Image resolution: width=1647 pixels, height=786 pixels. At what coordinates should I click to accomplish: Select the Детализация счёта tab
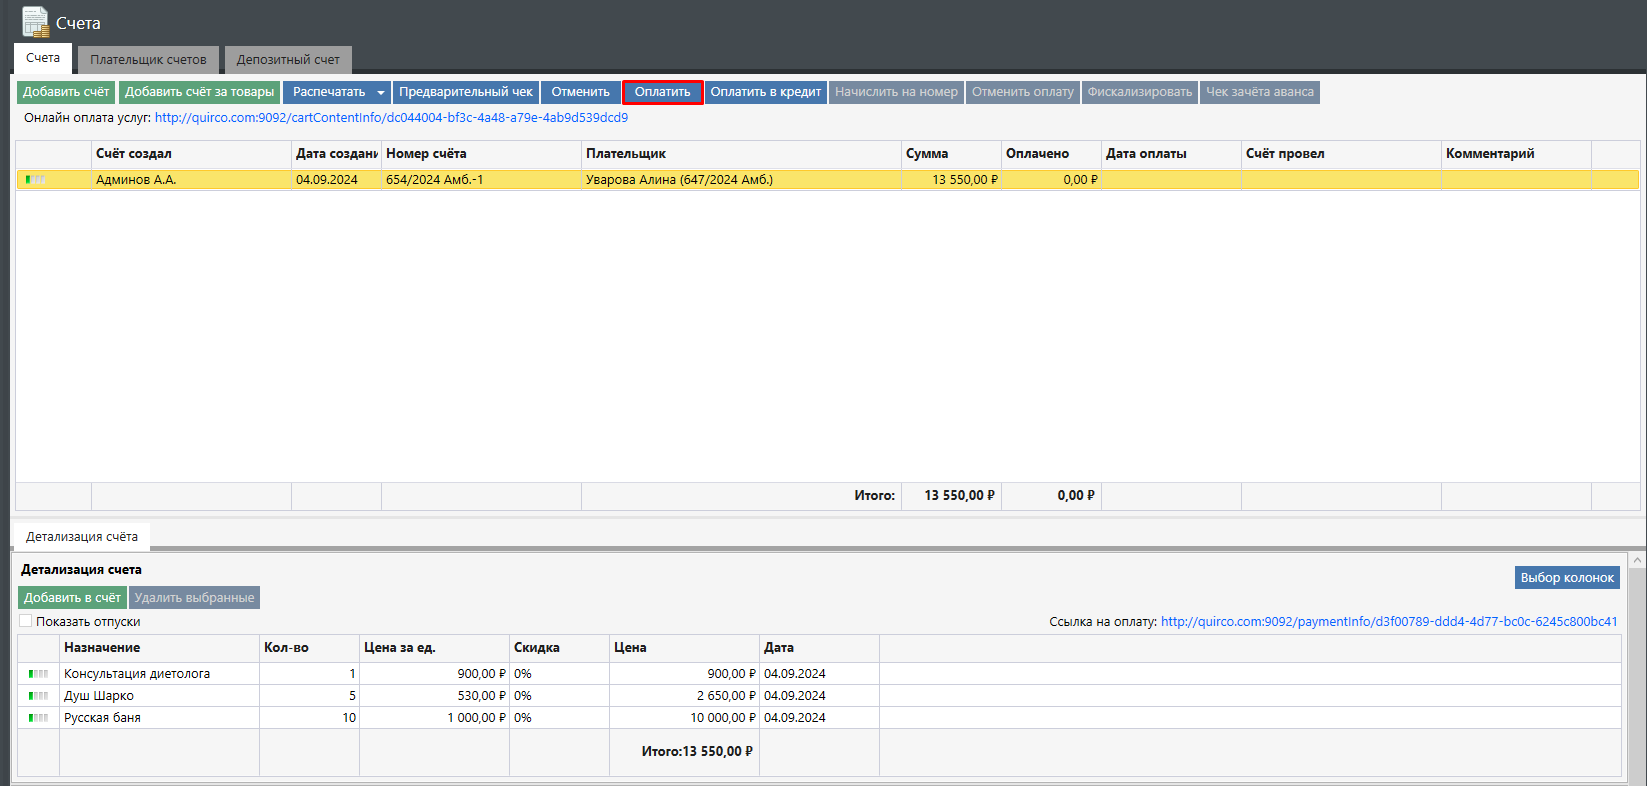click(82, 537)
